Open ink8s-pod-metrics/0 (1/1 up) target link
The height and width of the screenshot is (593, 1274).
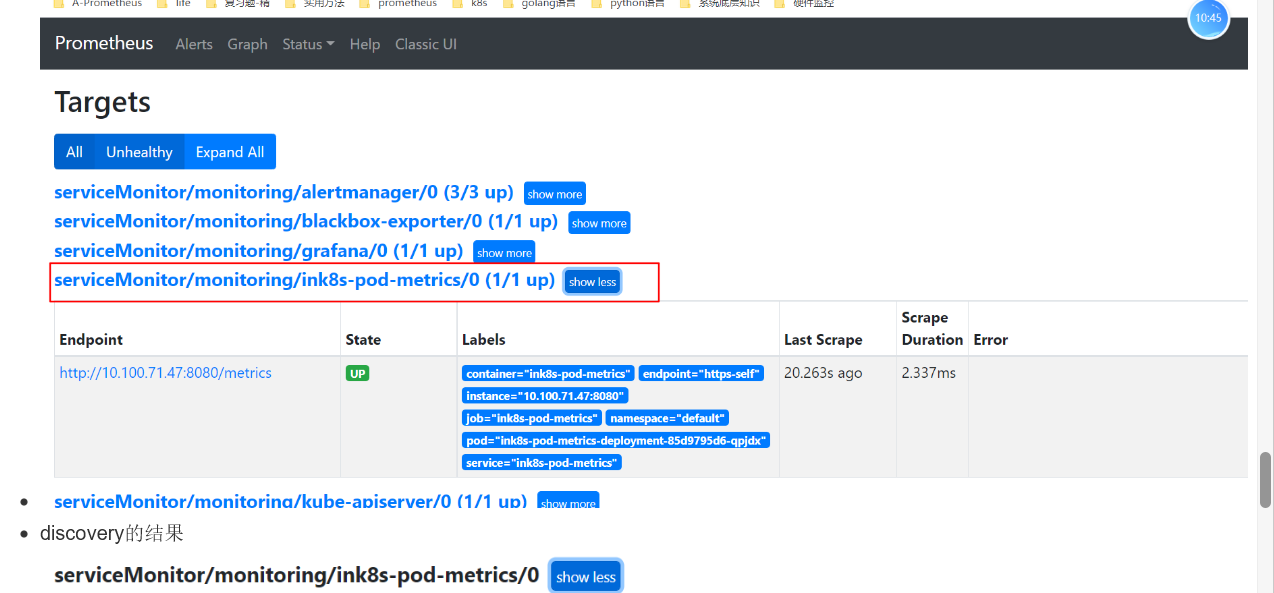(x=304, y=280)
